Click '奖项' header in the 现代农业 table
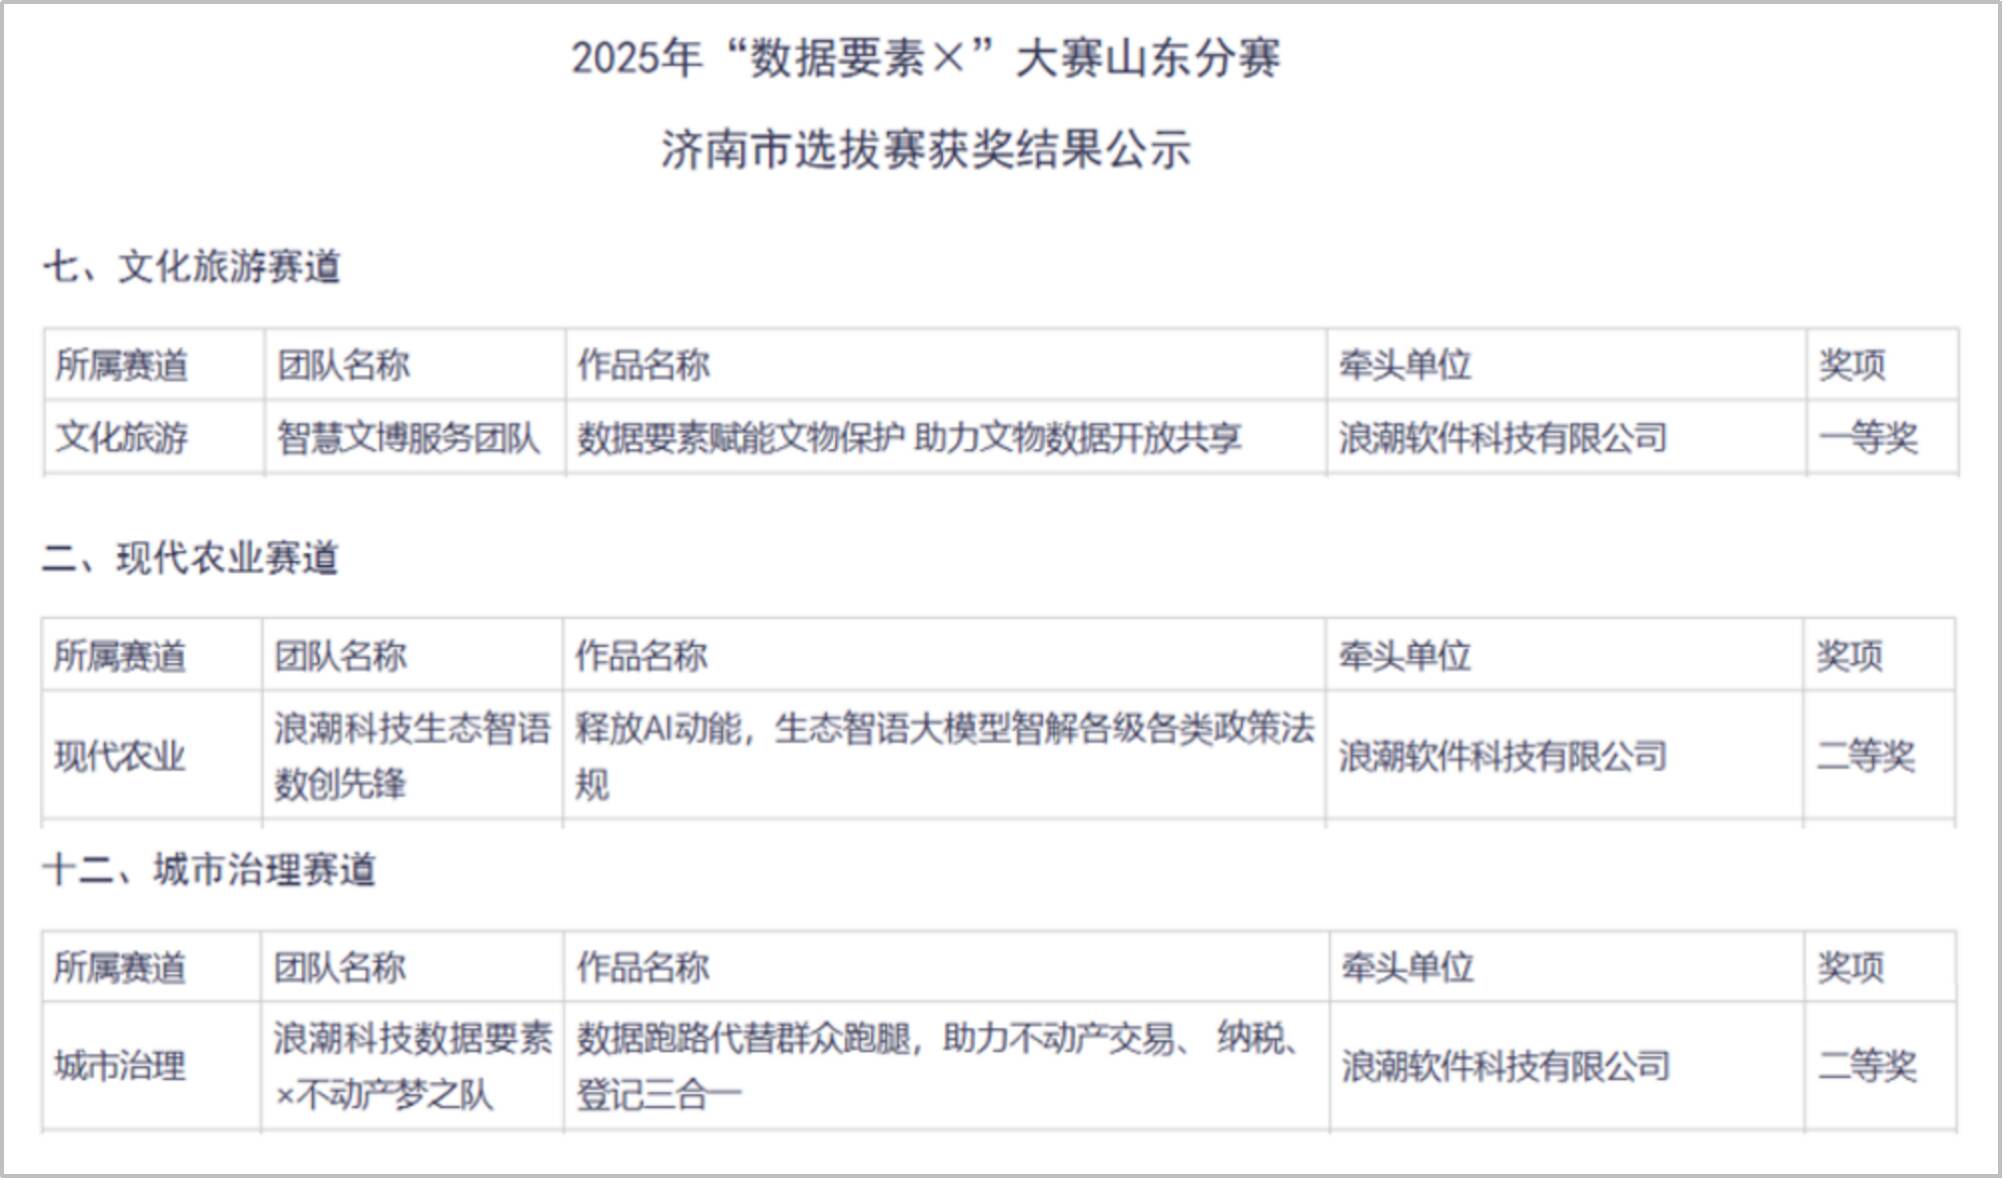Image resolution: width=2006 pixels, height=1180 pixels. 1850,656
